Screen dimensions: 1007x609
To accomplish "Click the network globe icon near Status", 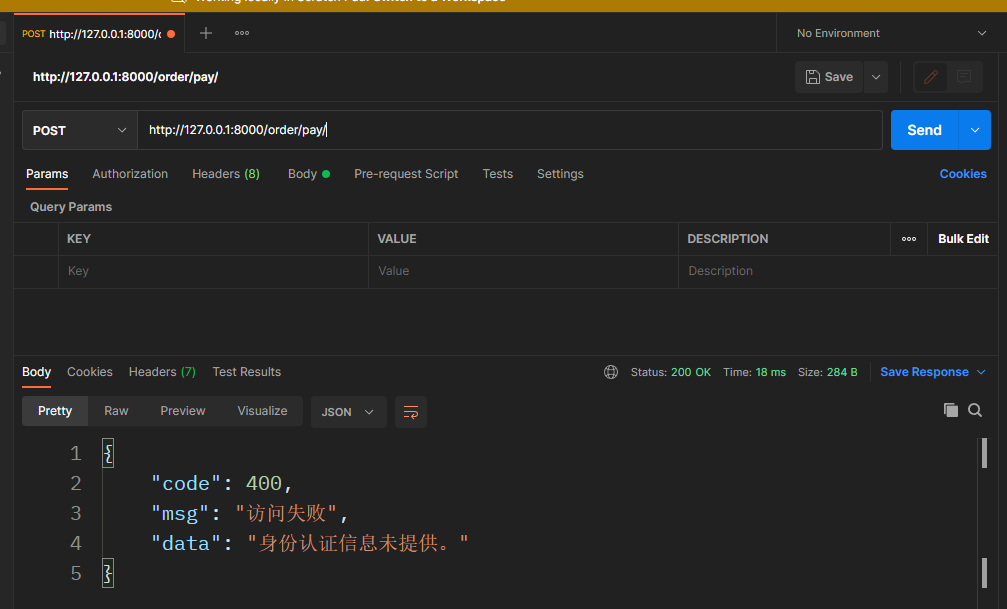I will (611, 372).
